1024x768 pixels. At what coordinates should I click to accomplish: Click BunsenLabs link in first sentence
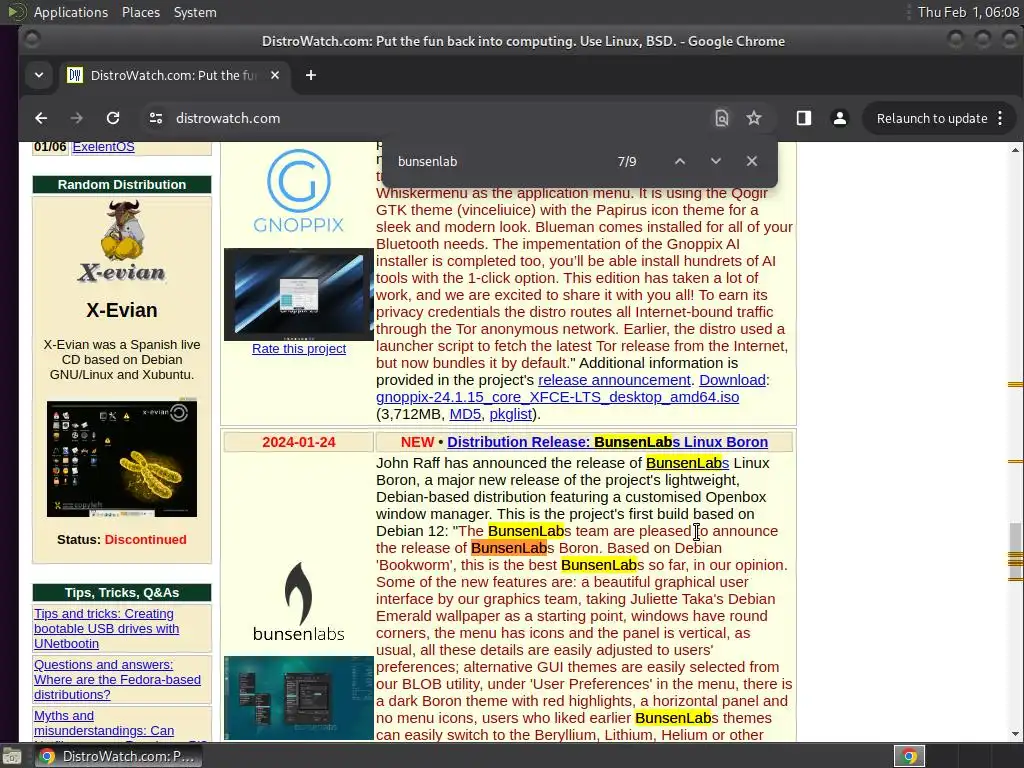688,463
